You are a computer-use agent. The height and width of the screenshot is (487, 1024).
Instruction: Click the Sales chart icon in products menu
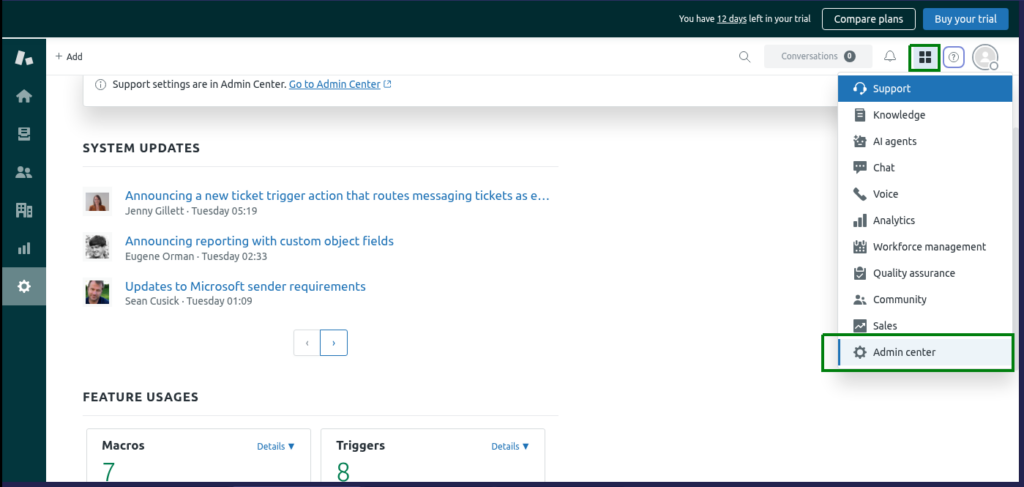860,326
